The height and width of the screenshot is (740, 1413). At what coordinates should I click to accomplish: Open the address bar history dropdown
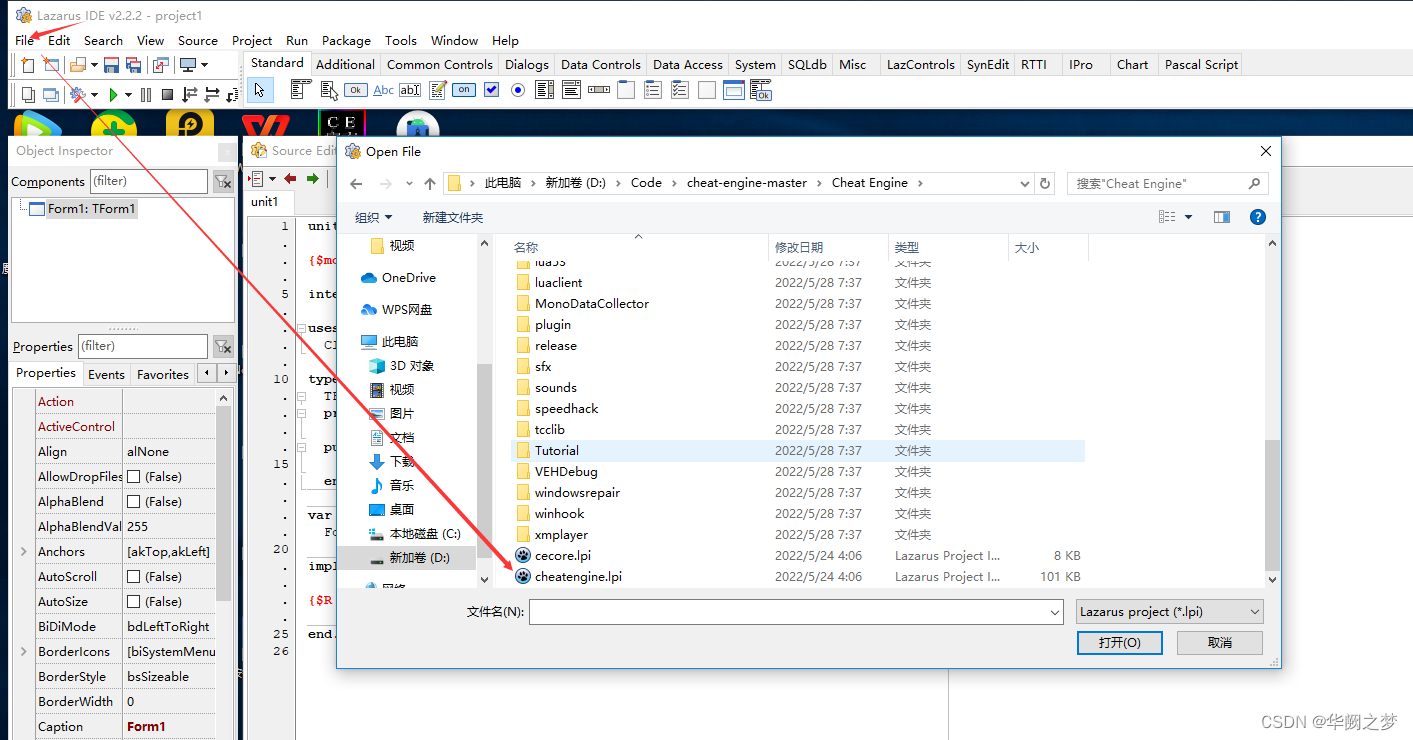point(1024,183)
